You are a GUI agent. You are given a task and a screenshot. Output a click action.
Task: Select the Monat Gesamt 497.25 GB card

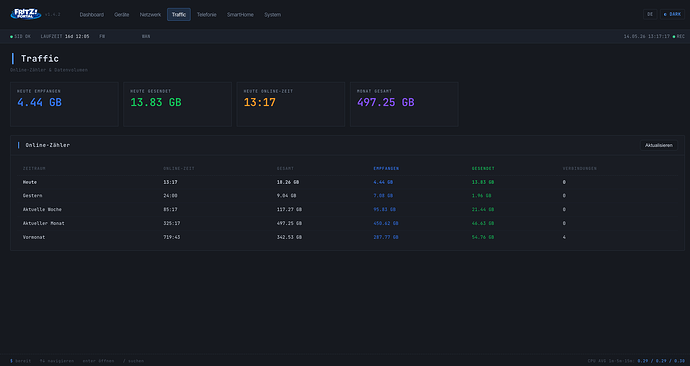pos(404,104)
